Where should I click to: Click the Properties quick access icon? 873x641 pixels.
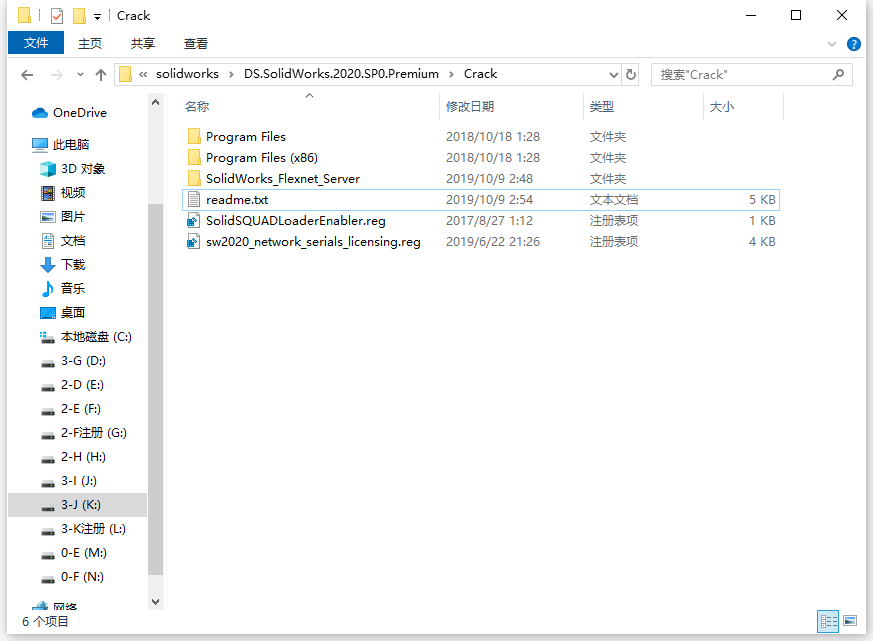click(57, 16)
